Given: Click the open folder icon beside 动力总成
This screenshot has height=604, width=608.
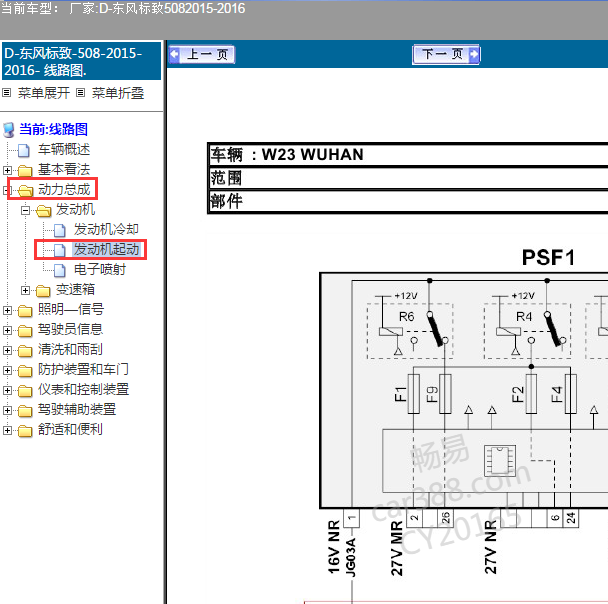Looking at the screenshot, I should coord(25,190).
